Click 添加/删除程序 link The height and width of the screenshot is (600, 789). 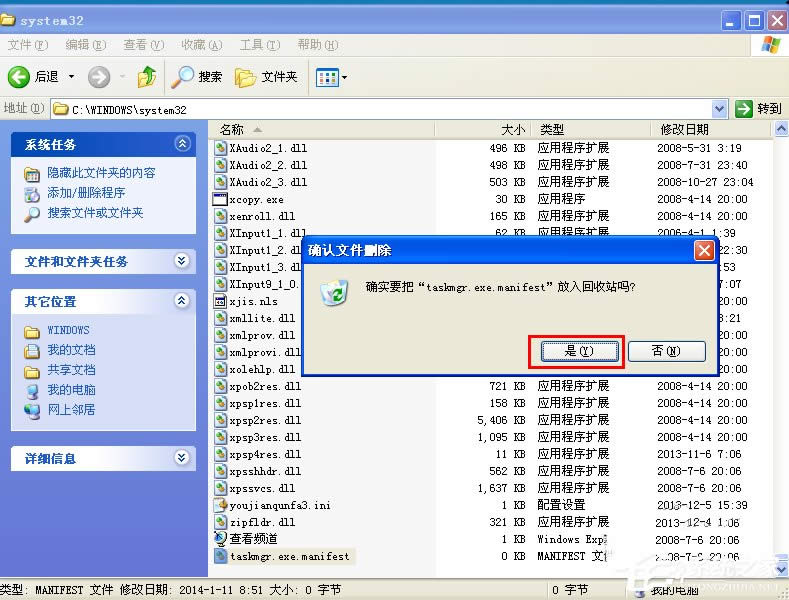pyautogui.click(x=86, y=192)
